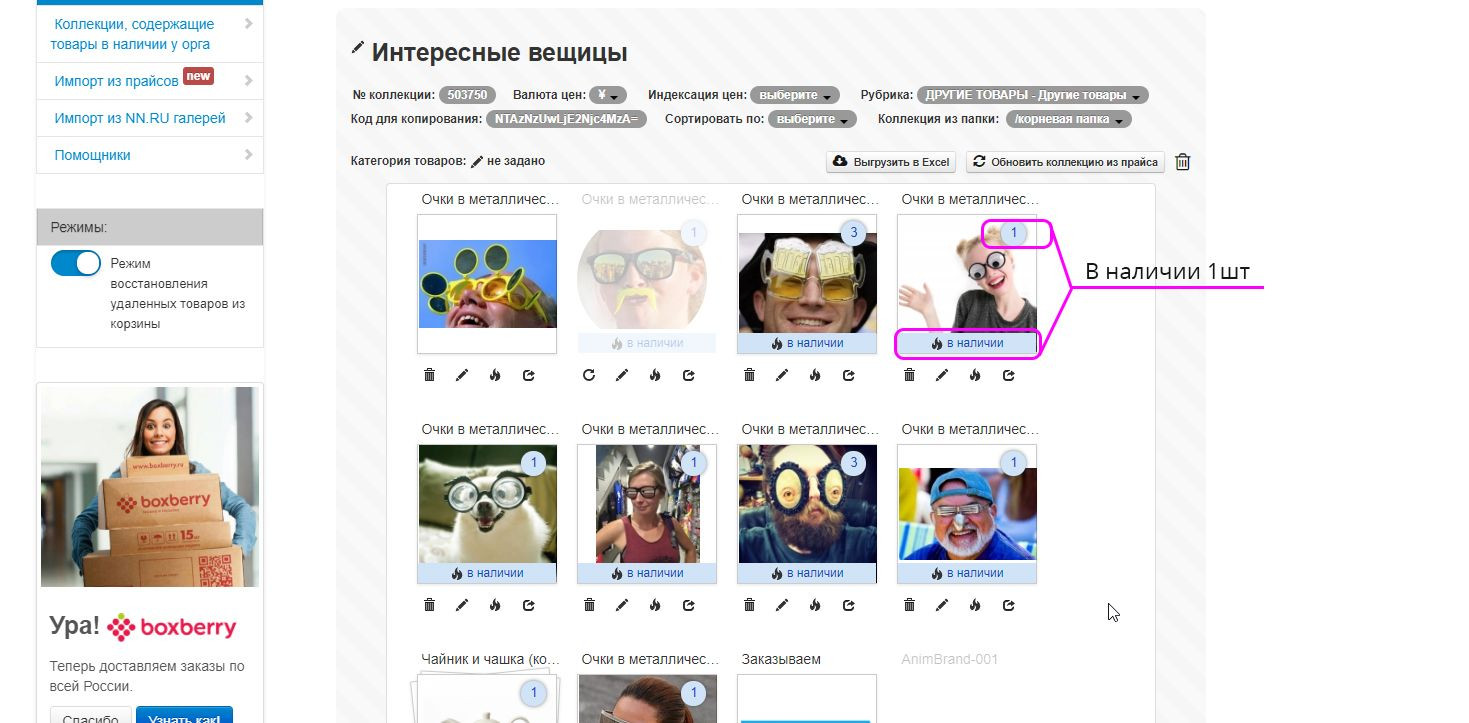This screenshot has height=723, width=1469.
Task: Click Выгрузить в Excel button
Action: click(x=891, y=162)
